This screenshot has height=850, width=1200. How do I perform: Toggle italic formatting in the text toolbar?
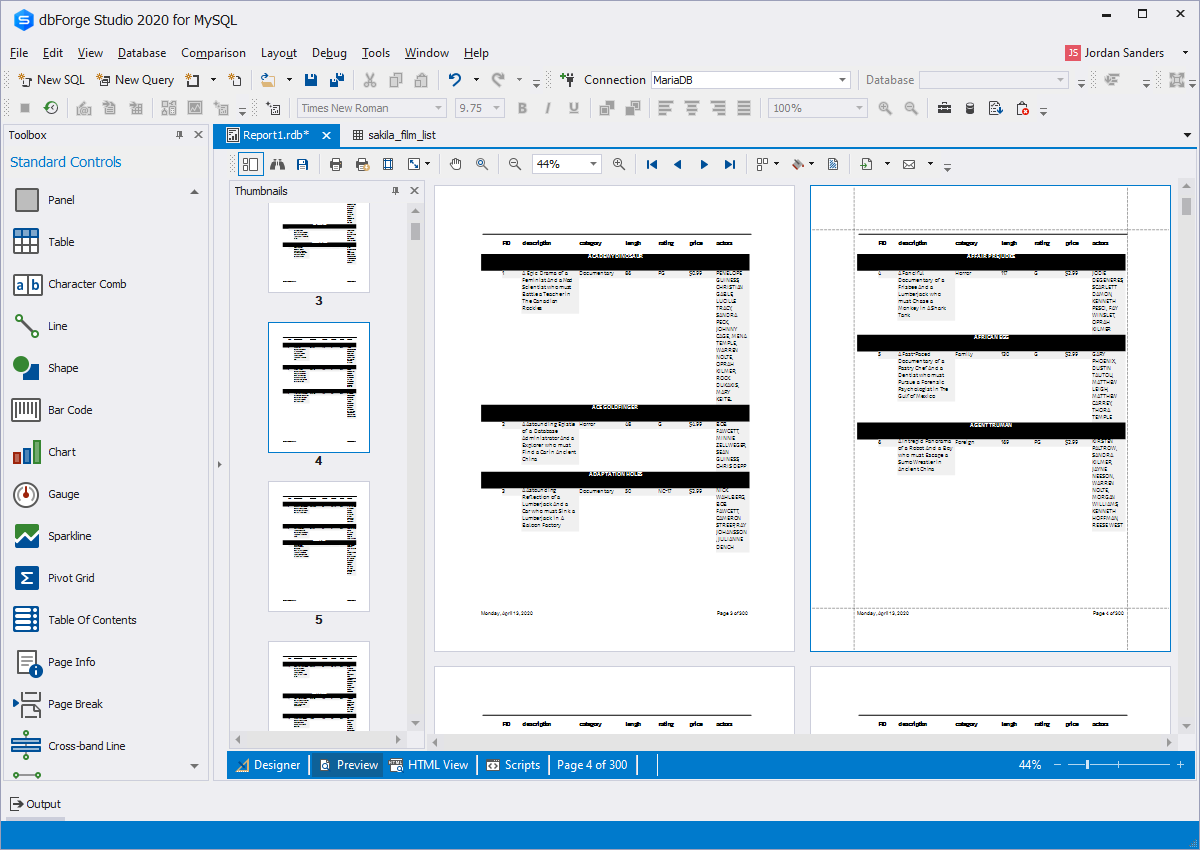coord(547,108)
